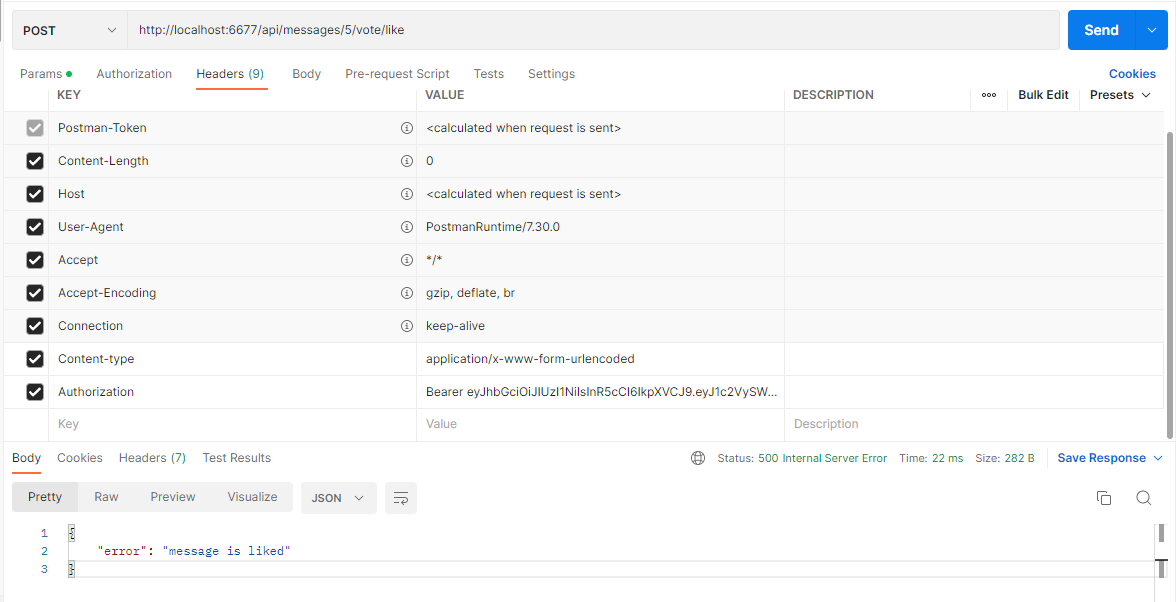Open the Test Results response tab
The width and height of the screenshot is (1176, 602).
[236, 457]
